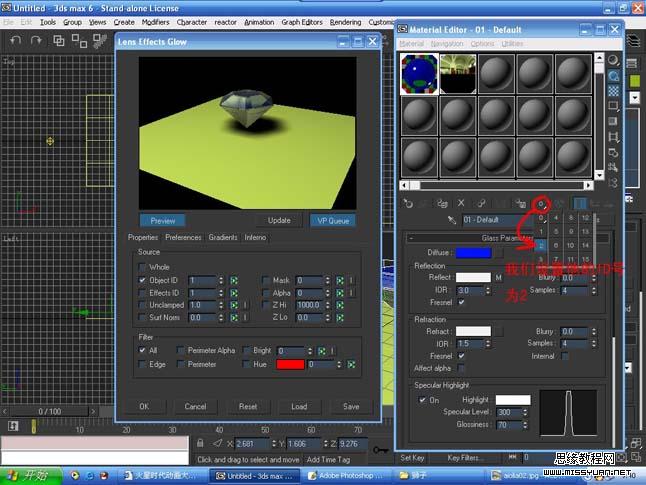The image size is (646, 485).
Task: Click the Glossiness spinner arrows
Action: point(525,425)
